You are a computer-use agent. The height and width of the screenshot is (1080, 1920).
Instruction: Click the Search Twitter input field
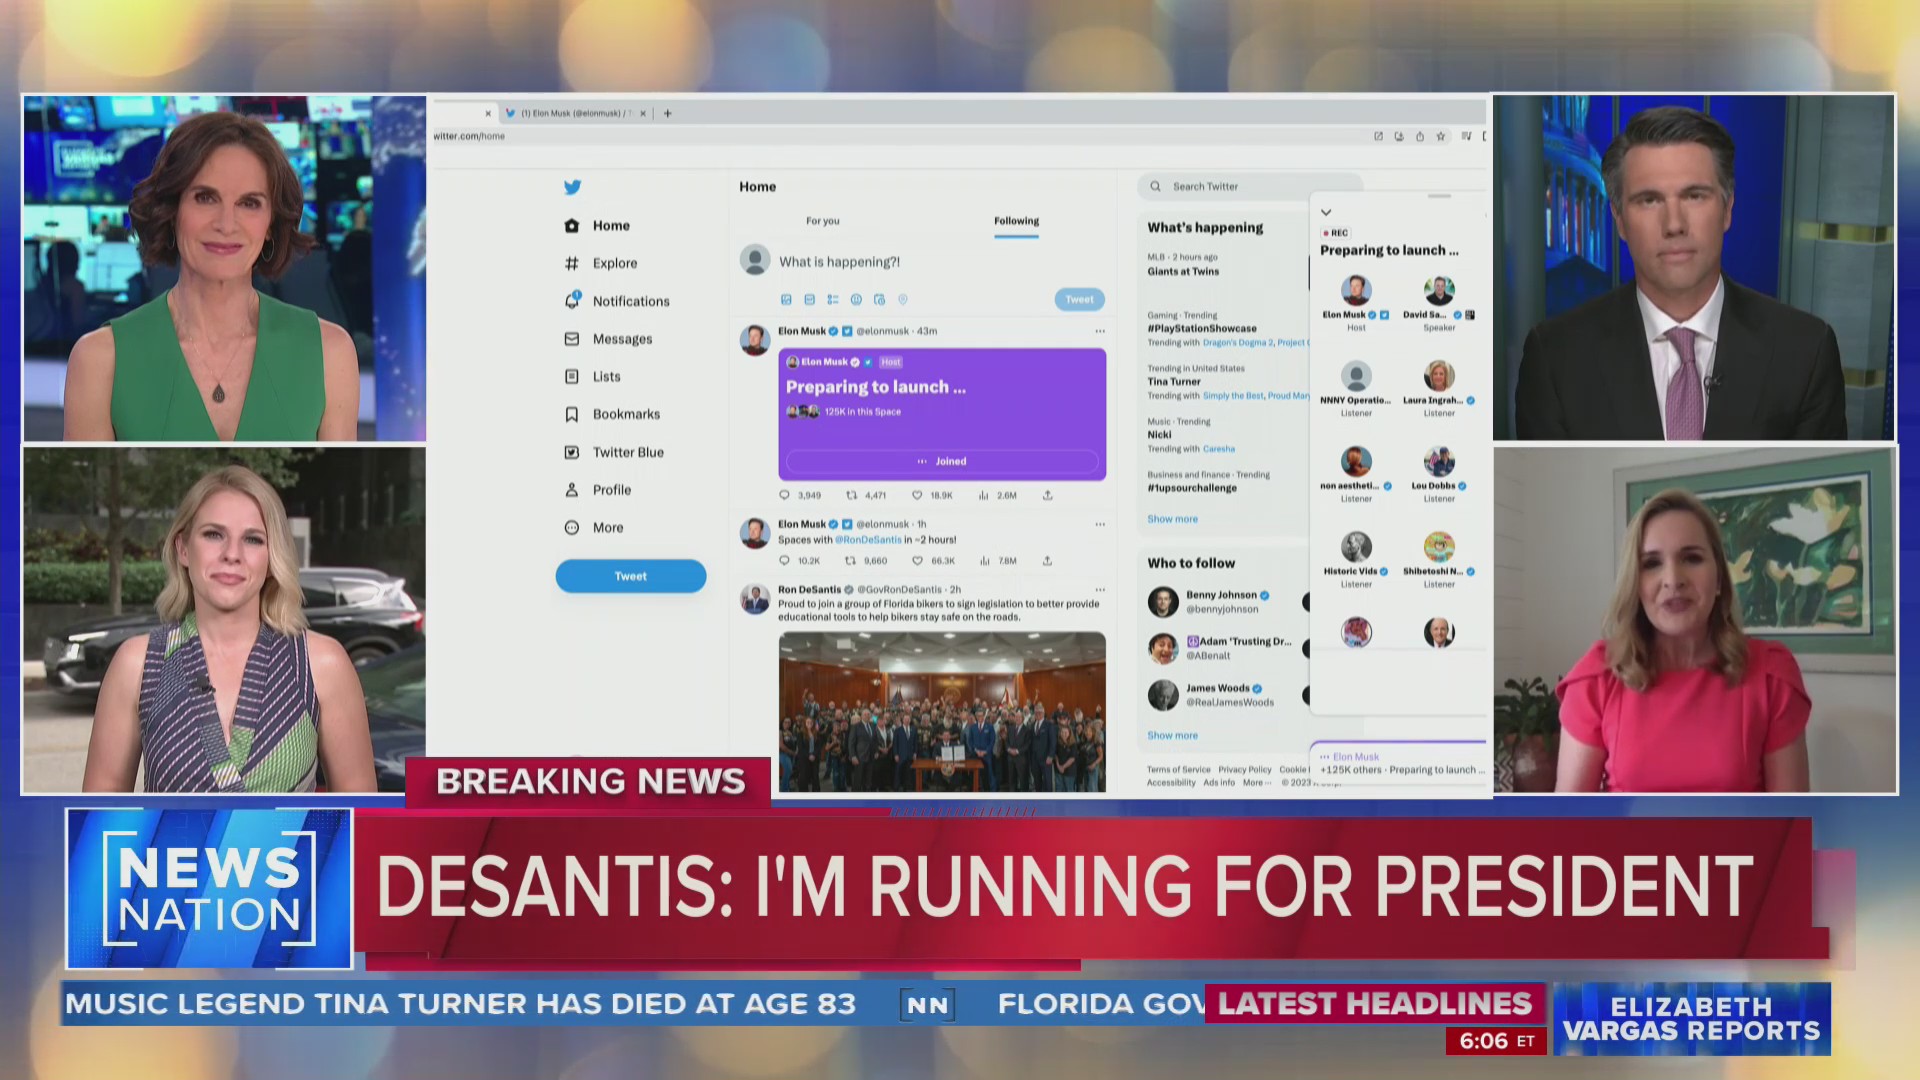click(x=1230, y=186)
